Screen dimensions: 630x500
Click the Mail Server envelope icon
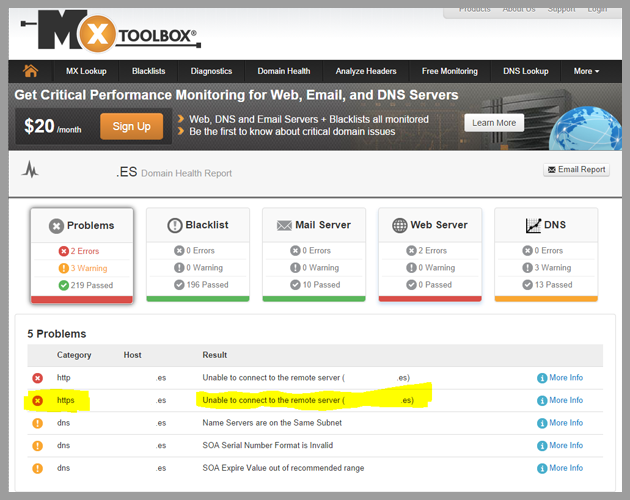pyautogui.click(x=284, y=225)
